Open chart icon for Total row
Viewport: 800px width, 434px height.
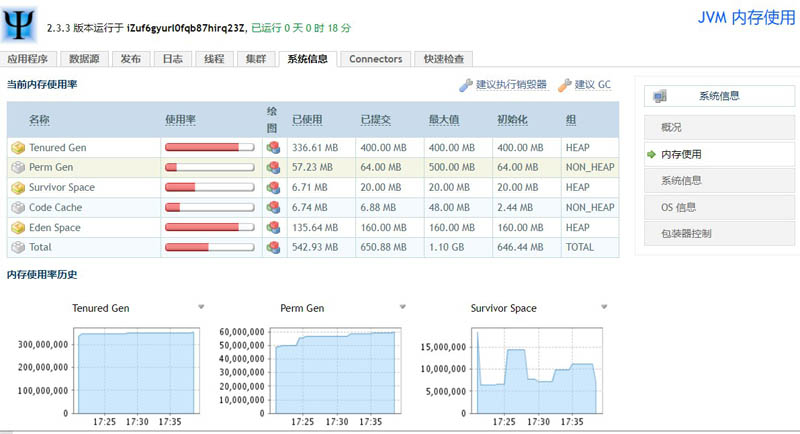click(x=273, y=247)
